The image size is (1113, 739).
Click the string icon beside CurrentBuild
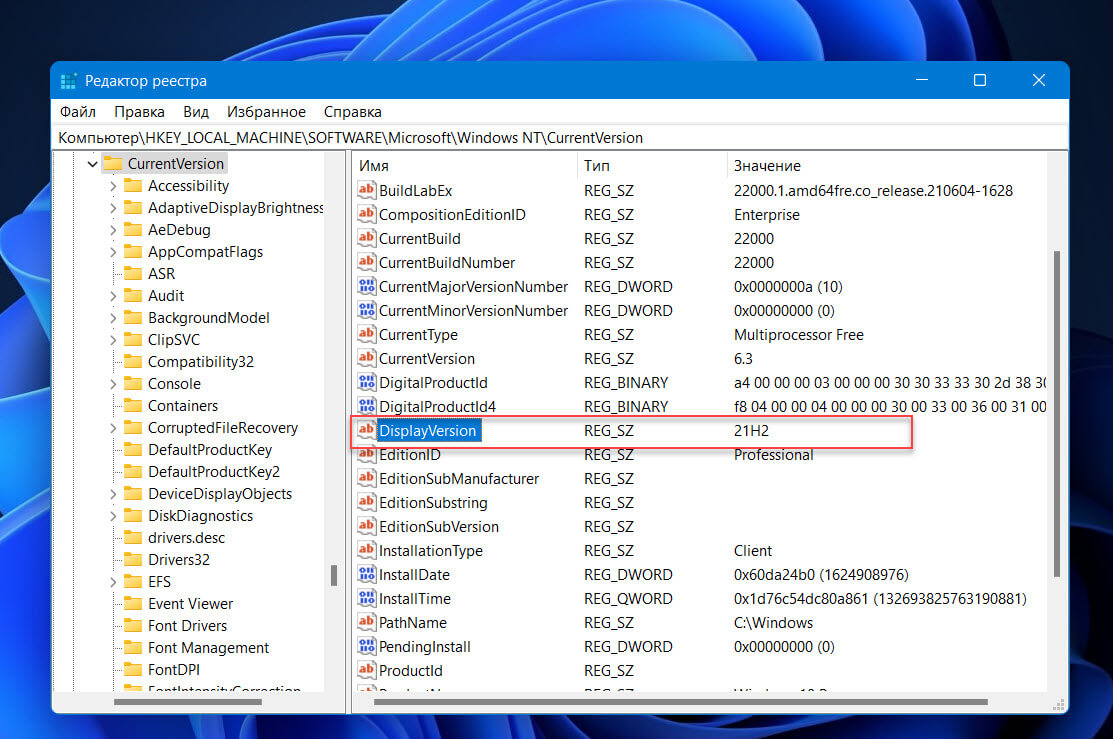[x=366, y=238]
